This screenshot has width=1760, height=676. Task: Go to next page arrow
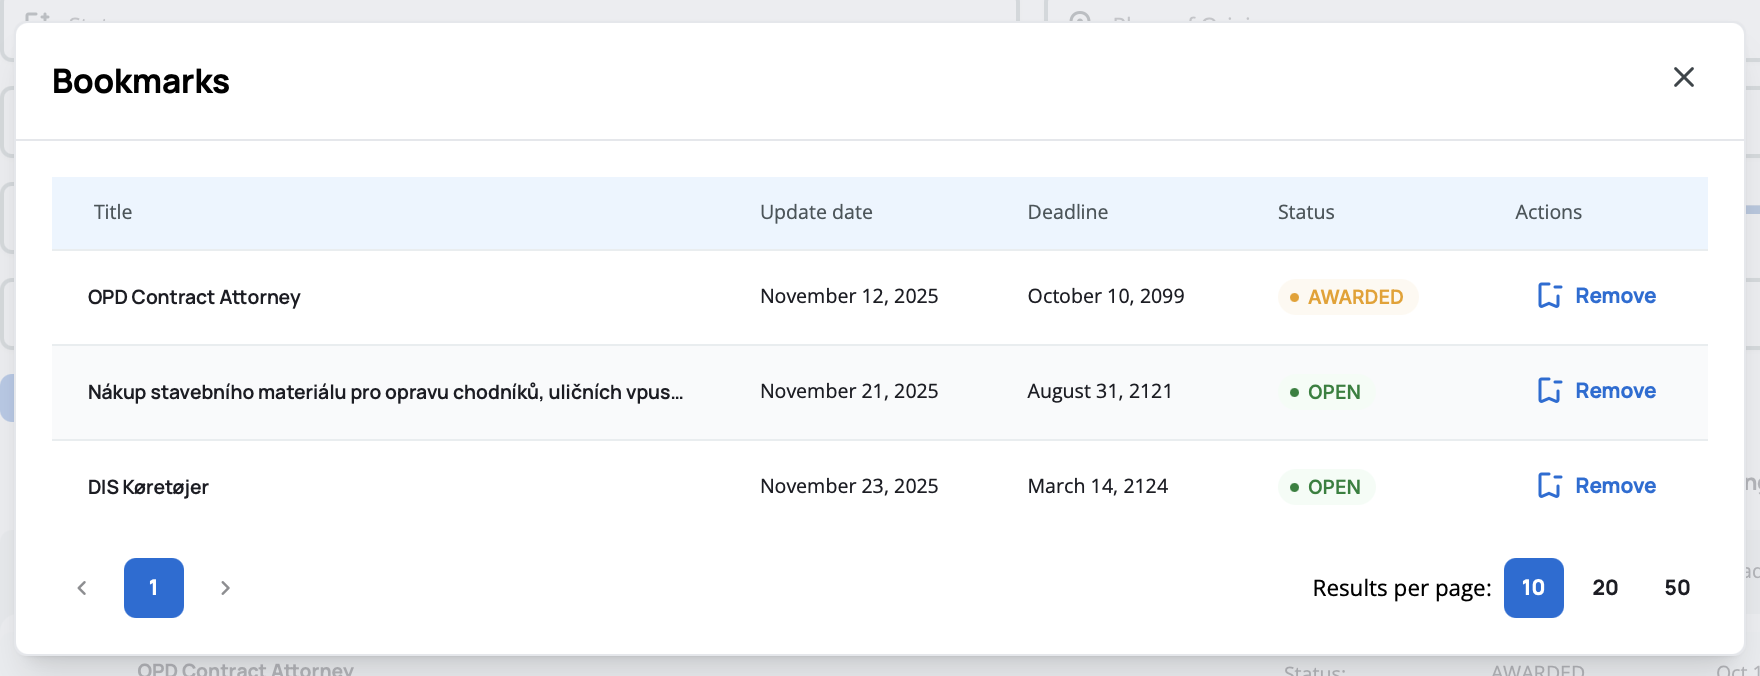(x=225, y=588)
